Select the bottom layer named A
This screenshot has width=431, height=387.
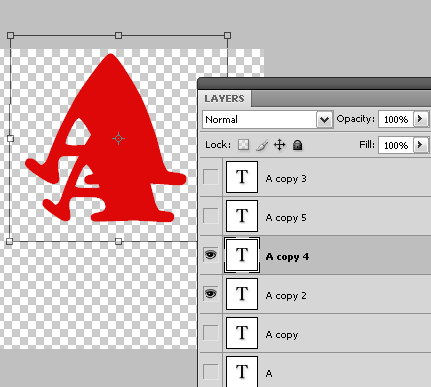269,373
